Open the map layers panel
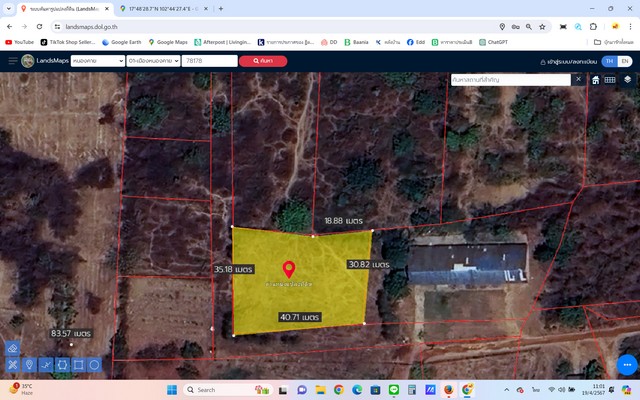 [627, 79]
